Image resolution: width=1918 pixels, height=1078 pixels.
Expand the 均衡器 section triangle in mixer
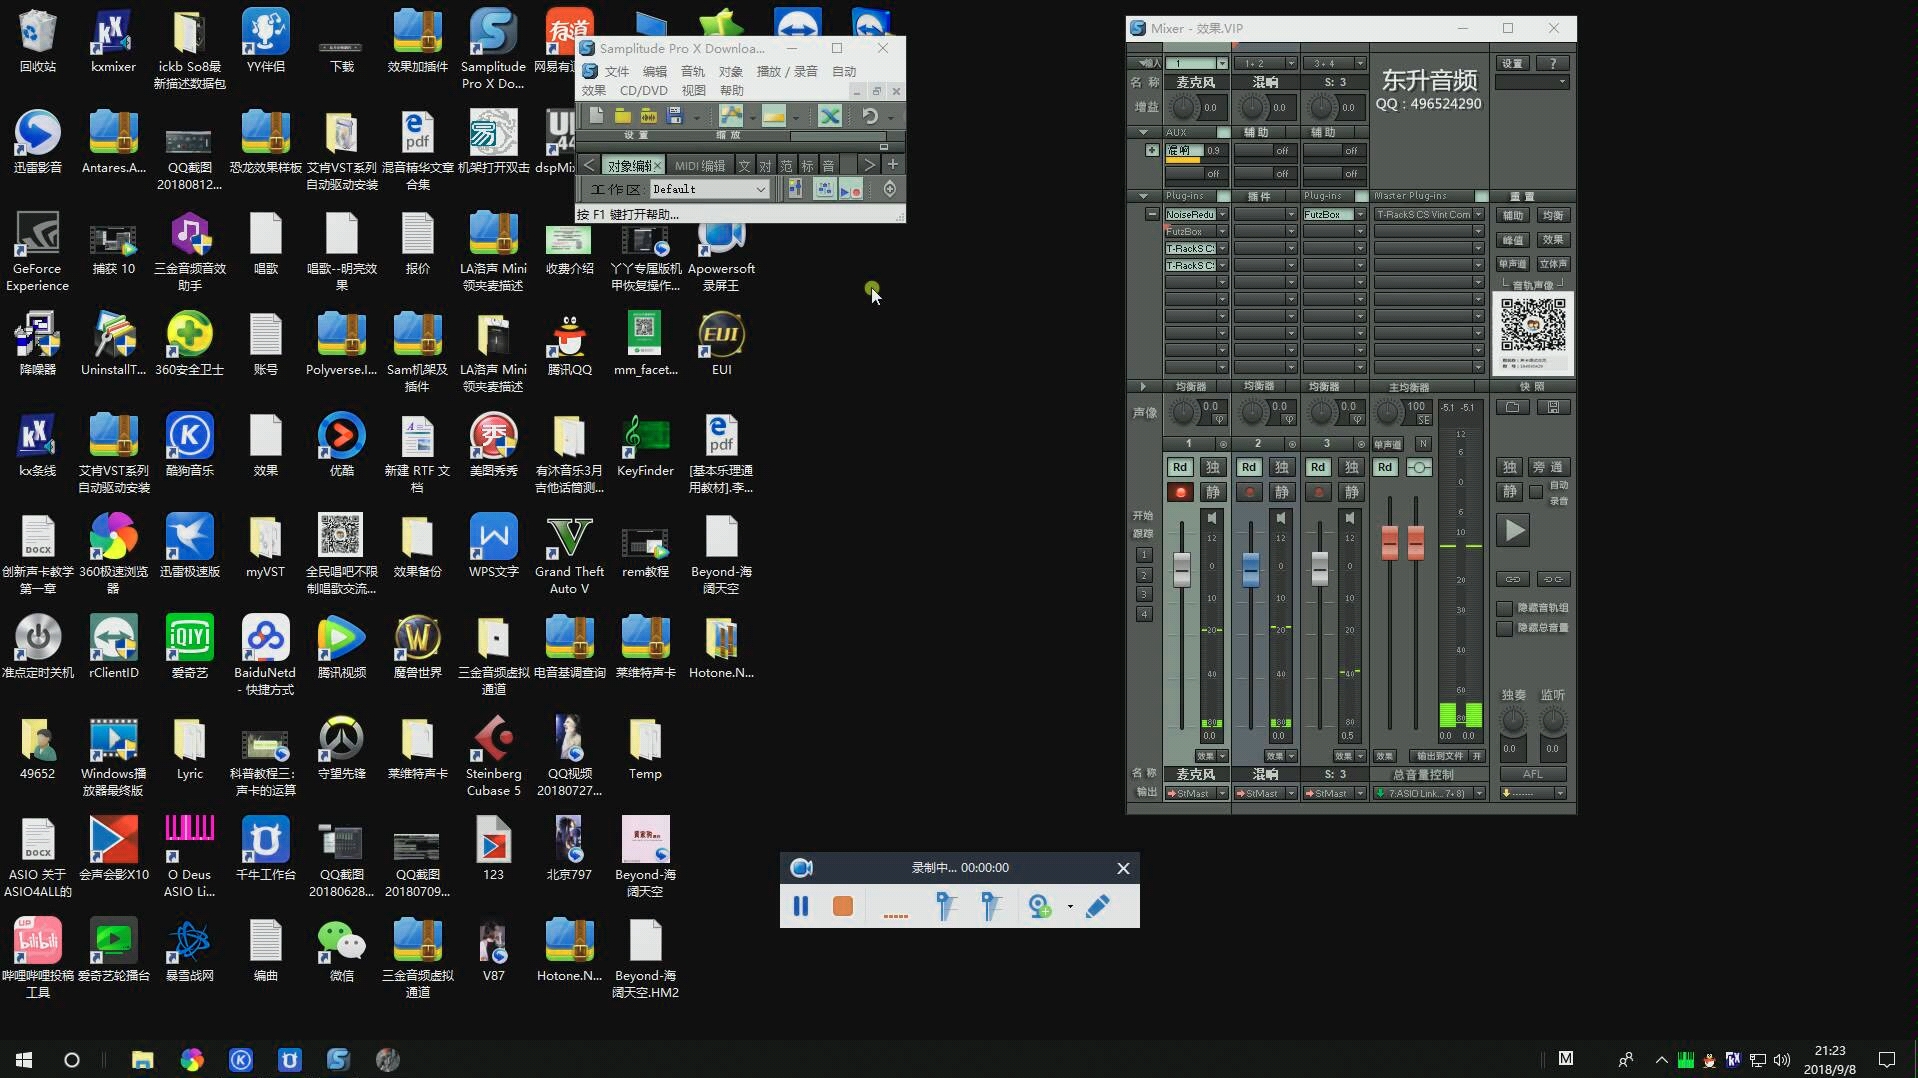coord(1143,386)
